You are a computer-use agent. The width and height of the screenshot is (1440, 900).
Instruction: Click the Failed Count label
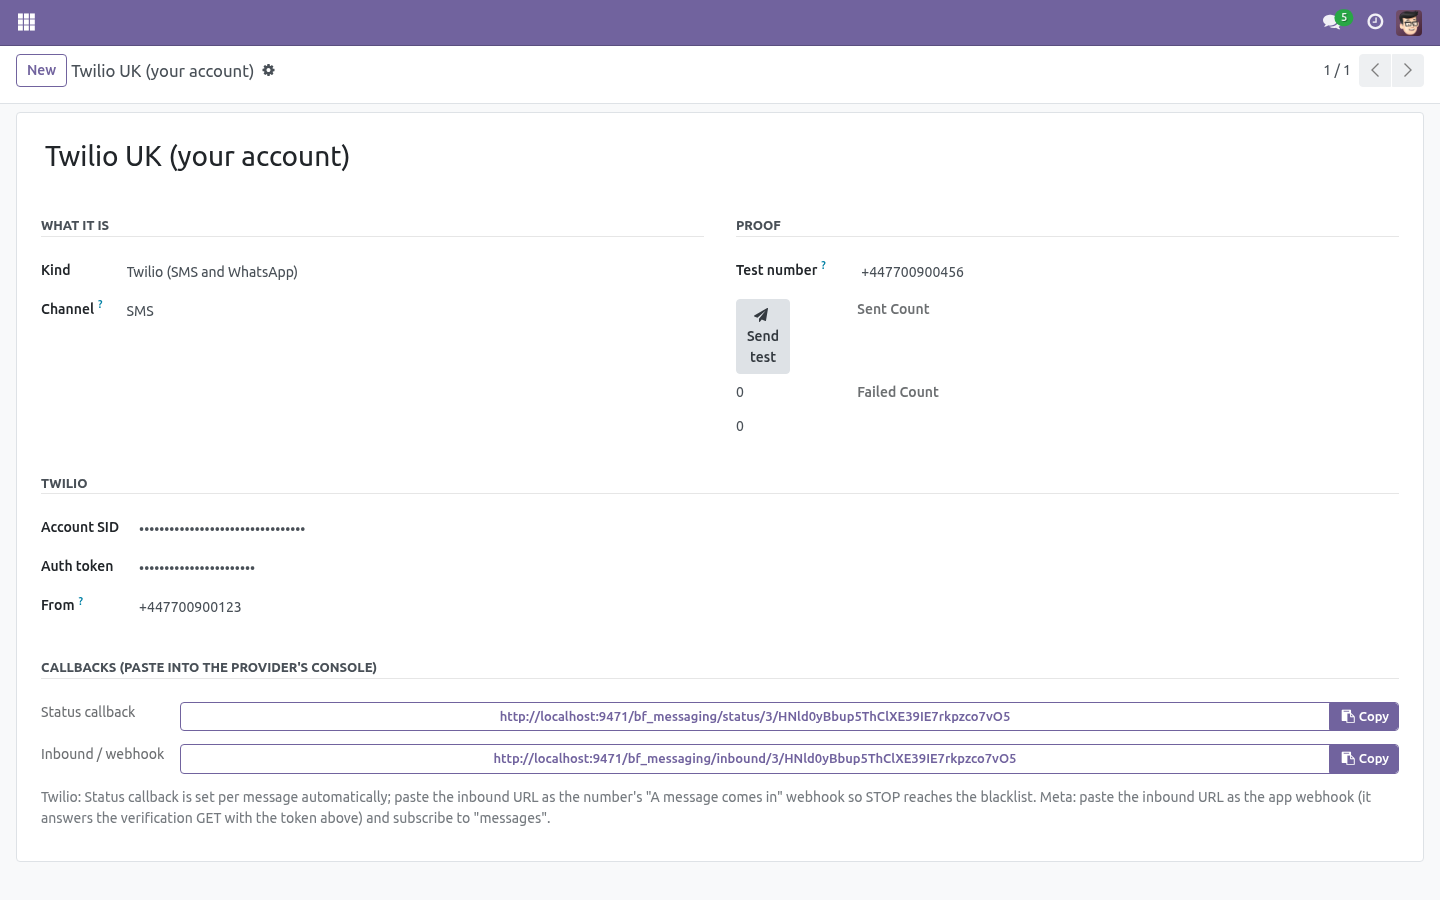tap(898, 392)
